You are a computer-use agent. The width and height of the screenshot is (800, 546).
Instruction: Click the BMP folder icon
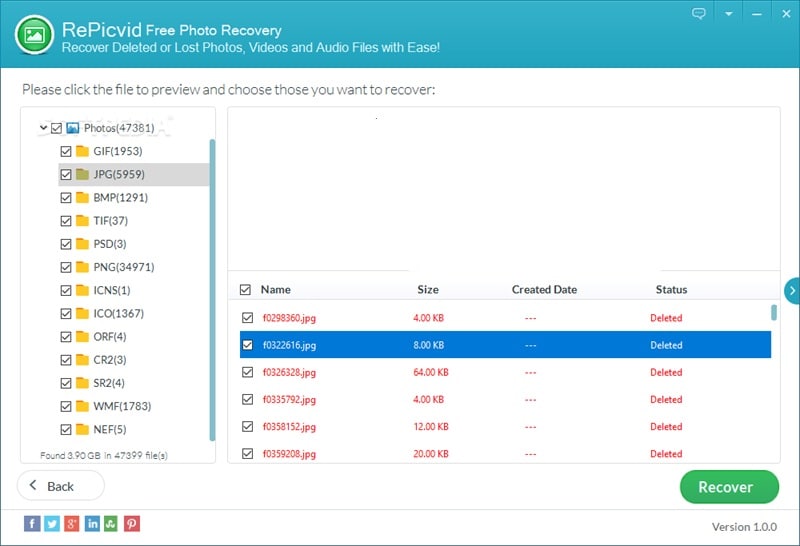(82, 197)
